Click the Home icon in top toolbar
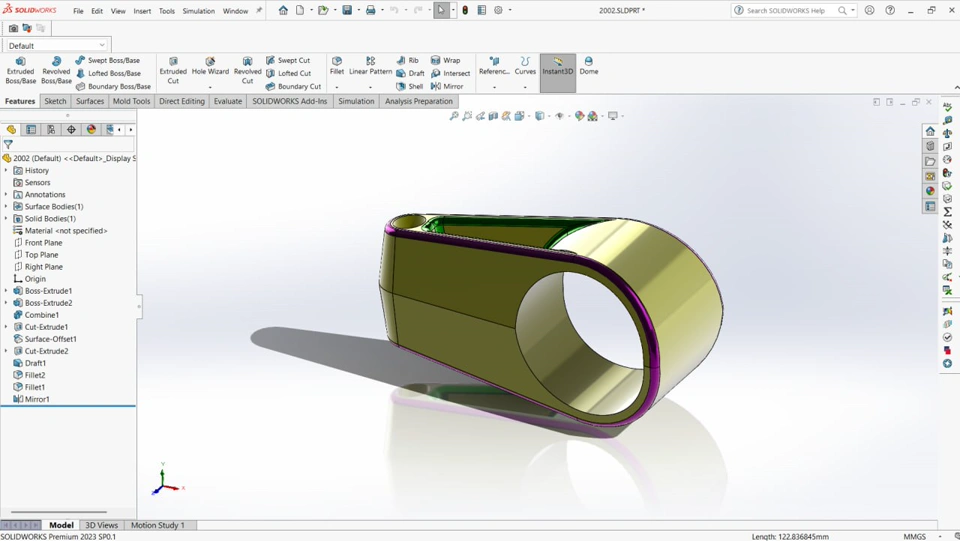Screen dimensions: 960x541 283,10
